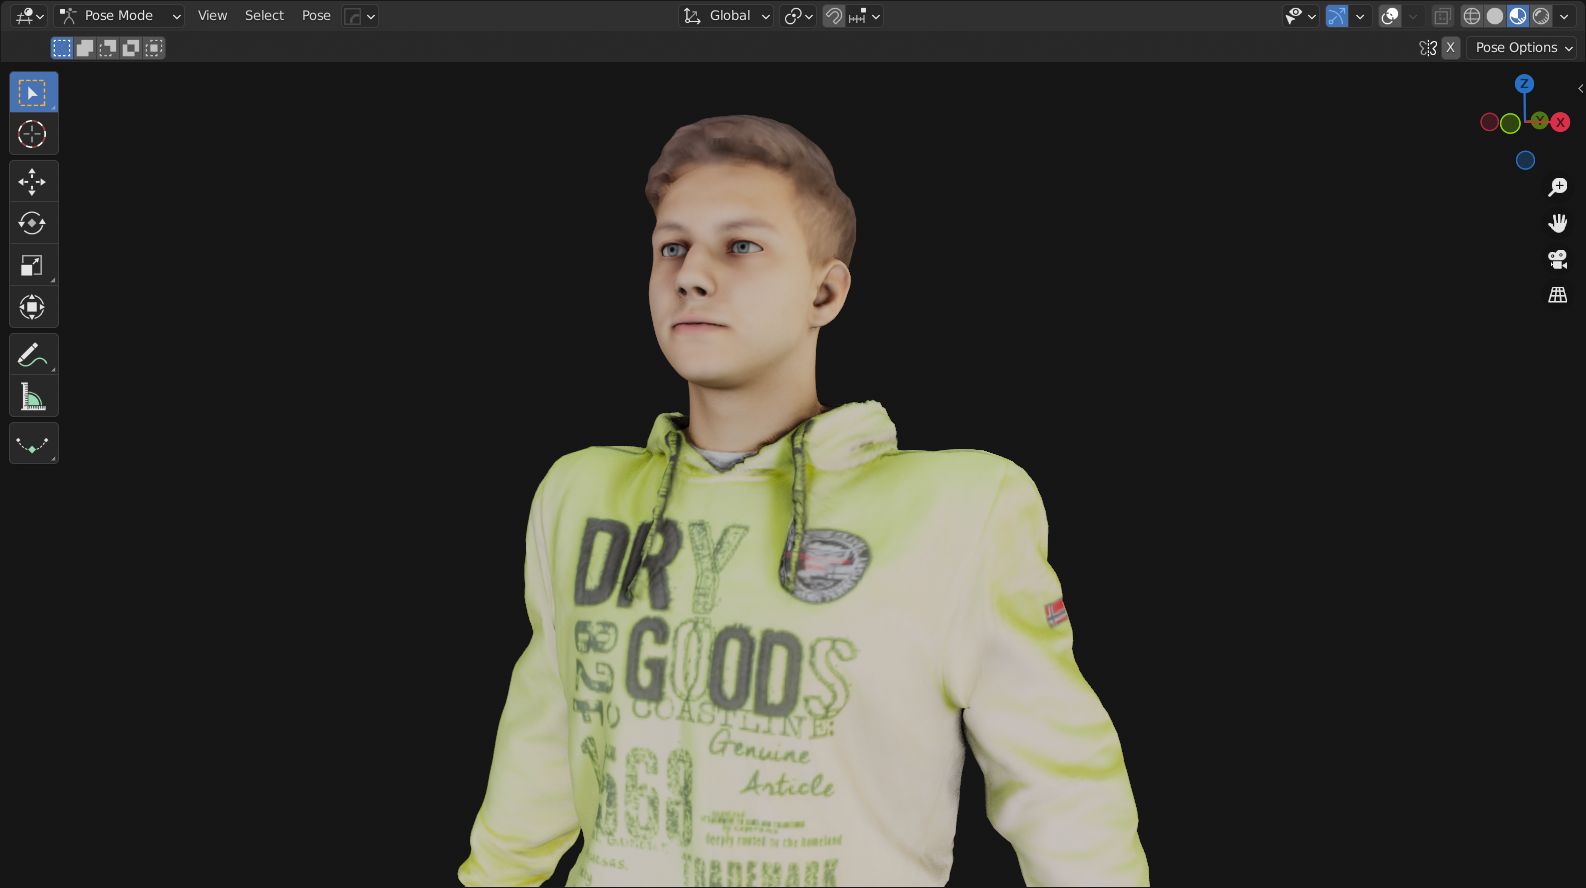This screenshot has width=1586, height=888.
Task: Select the Annotate pencil tool
Action: point(33,354)
